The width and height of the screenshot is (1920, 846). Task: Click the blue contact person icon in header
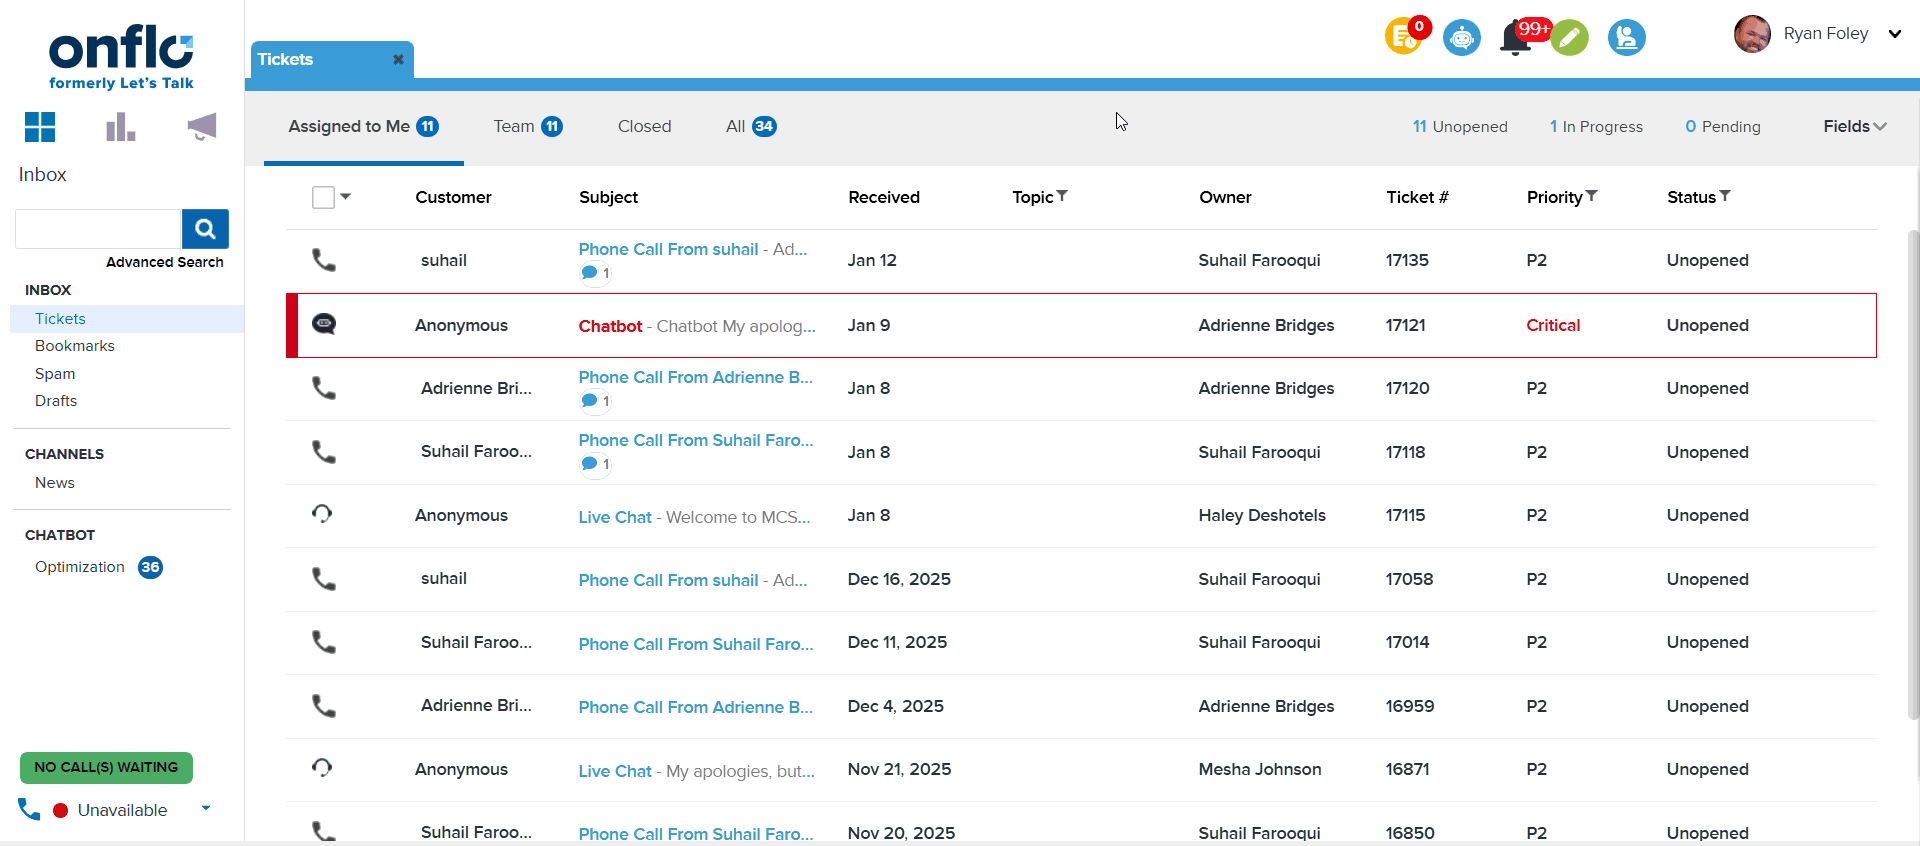(x=1626, y=38)
